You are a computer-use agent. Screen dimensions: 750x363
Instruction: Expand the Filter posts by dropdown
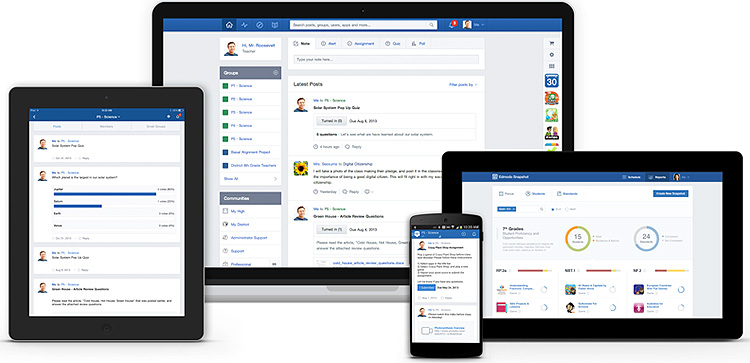tap(463, 85)
